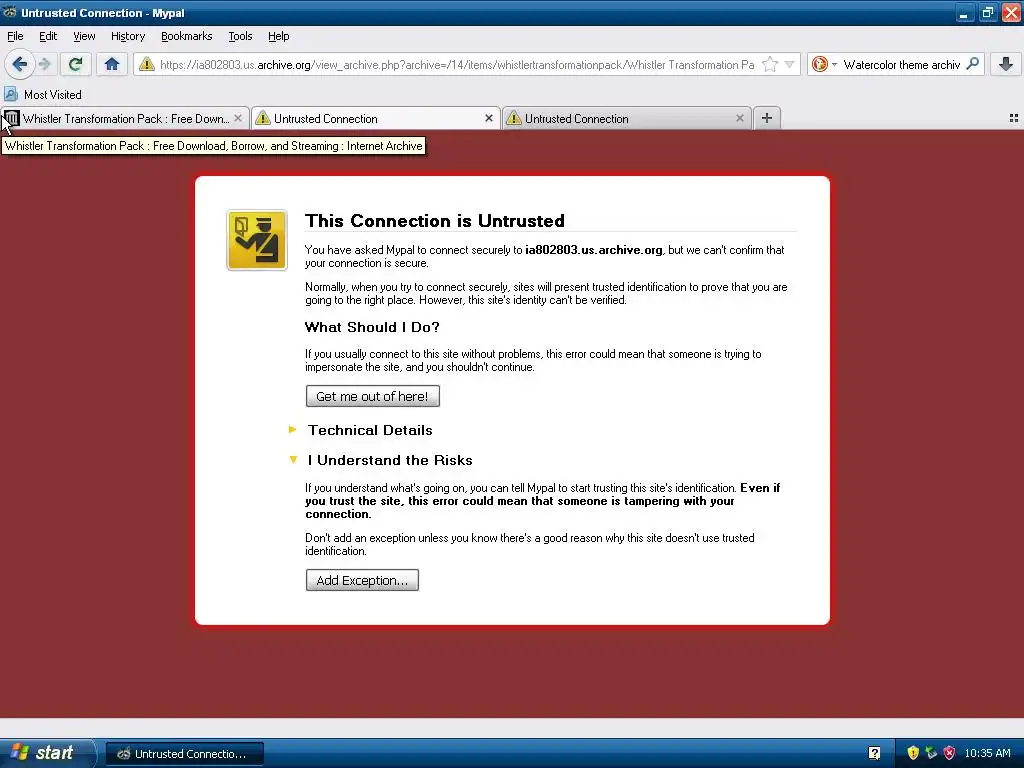Close the last Untrusted Connection tab
1024x768 pixels.
[739, 118]
